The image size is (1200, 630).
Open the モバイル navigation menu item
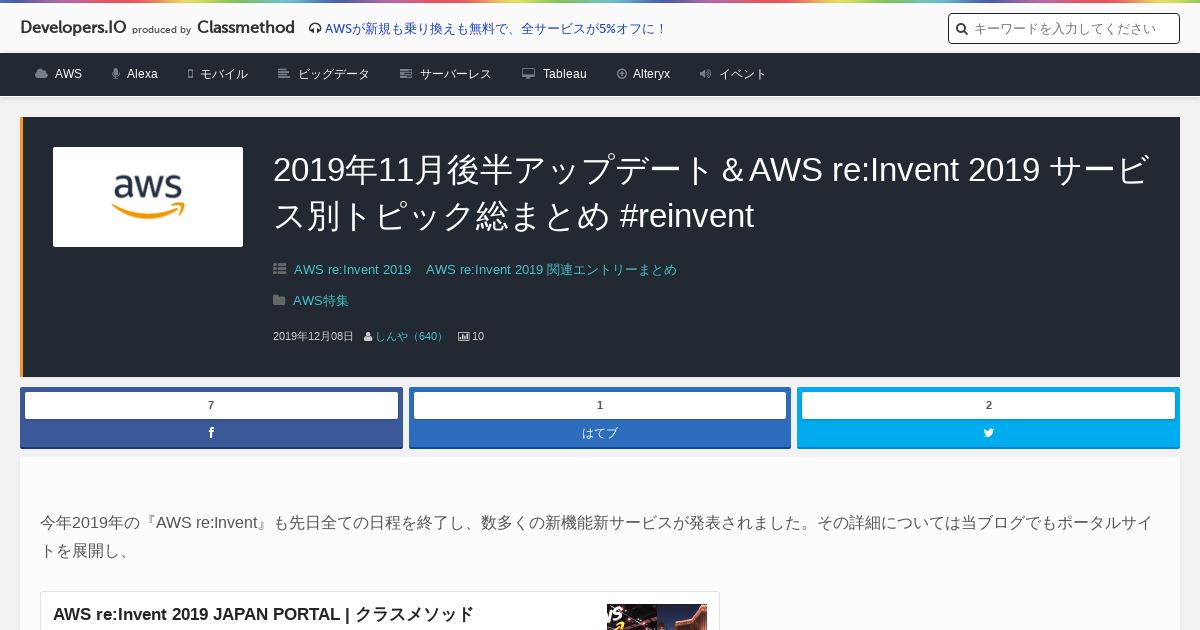224,74
